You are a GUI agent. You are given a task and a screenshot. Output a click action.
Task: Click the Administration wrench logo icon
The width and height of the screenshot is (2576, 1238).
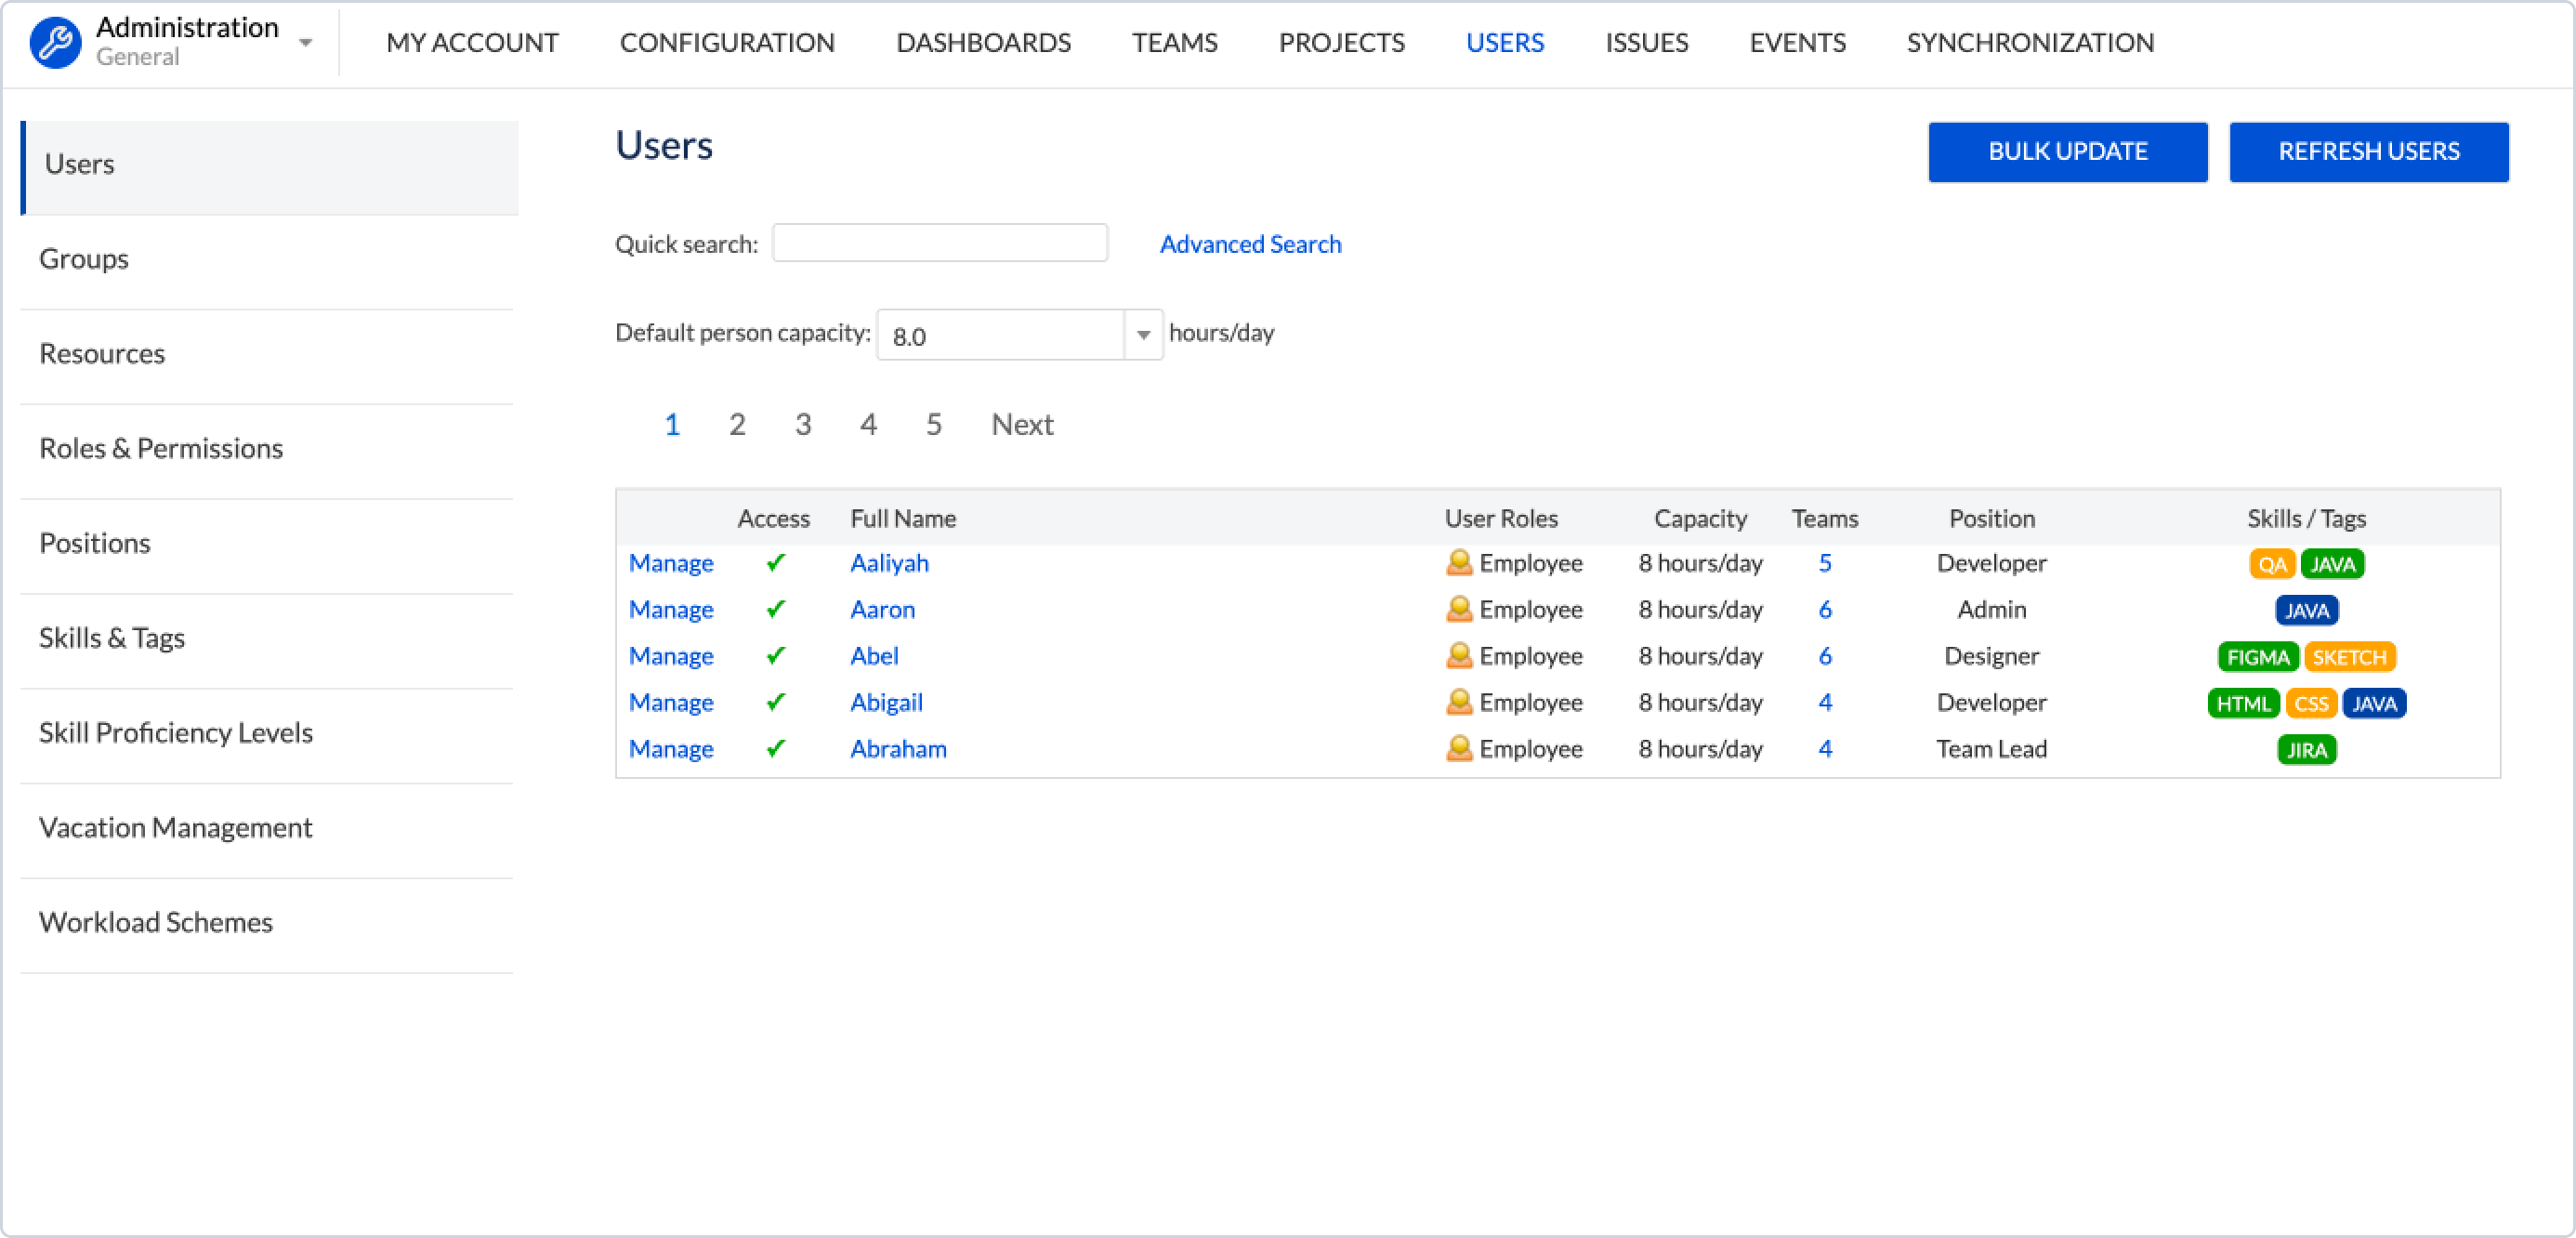[x=55, y=43]
